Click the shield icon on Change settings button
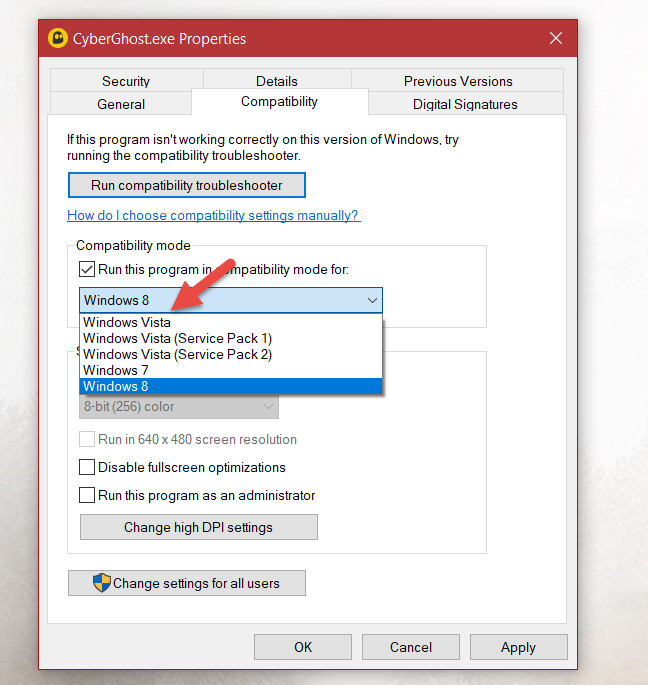The image size is (648, 685). (102, 583)
